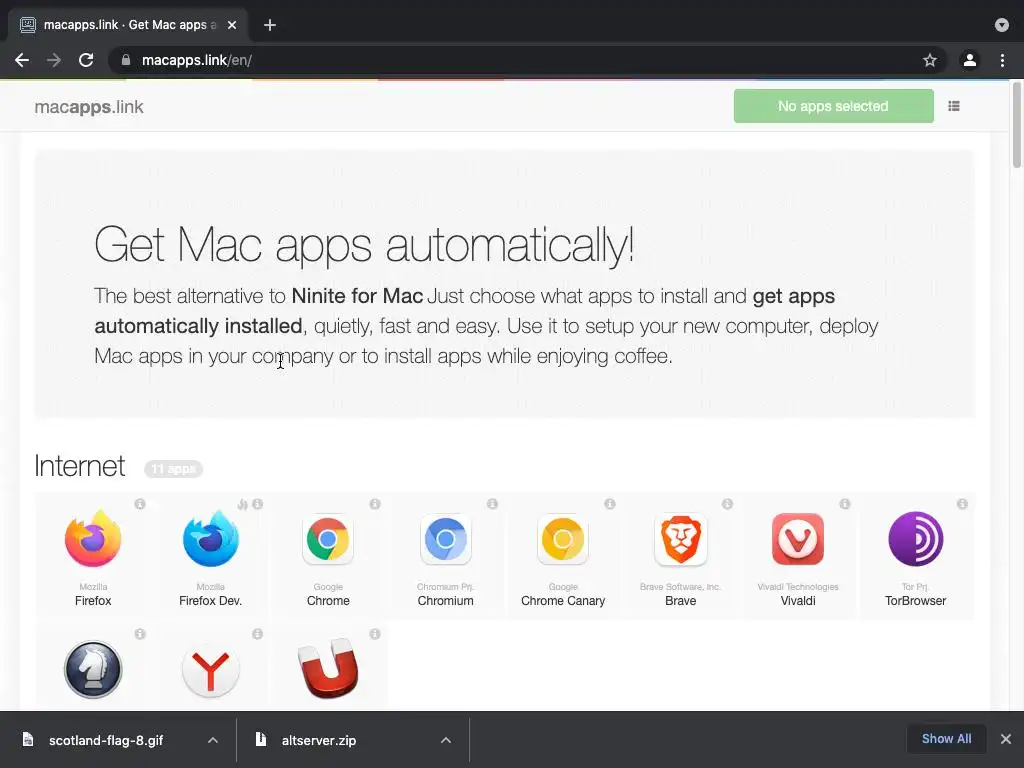Select the red magnet U app icon

tap(328, 669)
